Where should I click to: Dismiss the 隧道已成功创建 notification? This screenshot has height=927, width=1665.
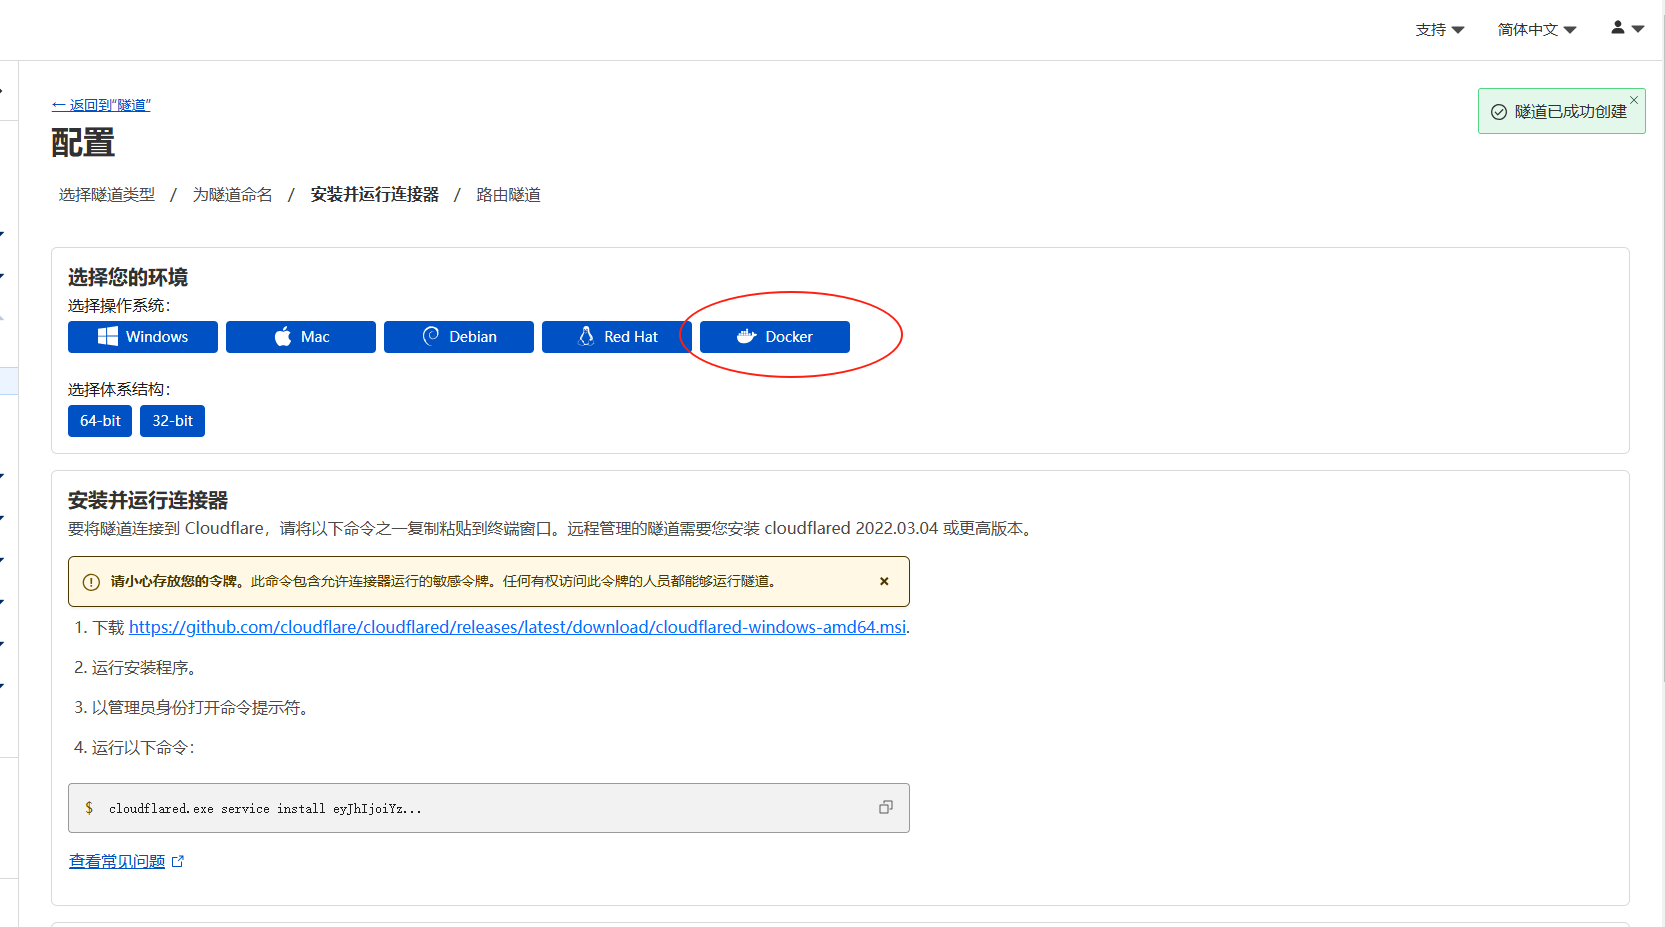1634,100
